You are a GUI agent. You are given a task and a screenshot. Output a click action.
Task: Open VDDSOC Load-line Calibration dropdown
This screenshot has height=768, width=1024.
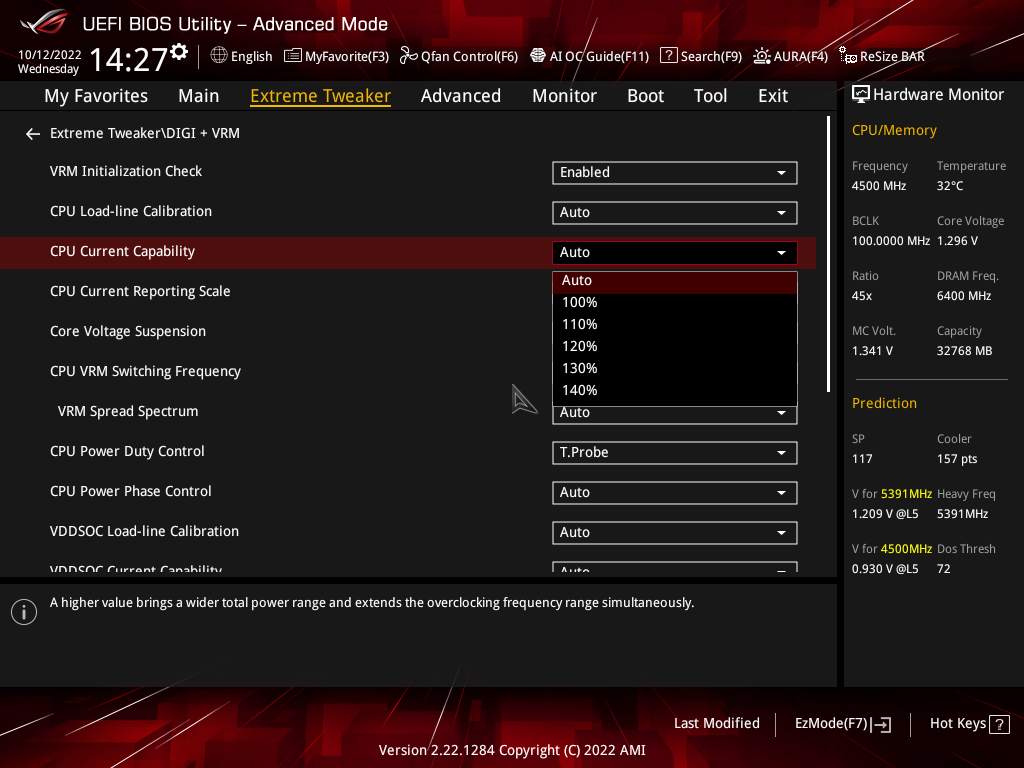675,533
